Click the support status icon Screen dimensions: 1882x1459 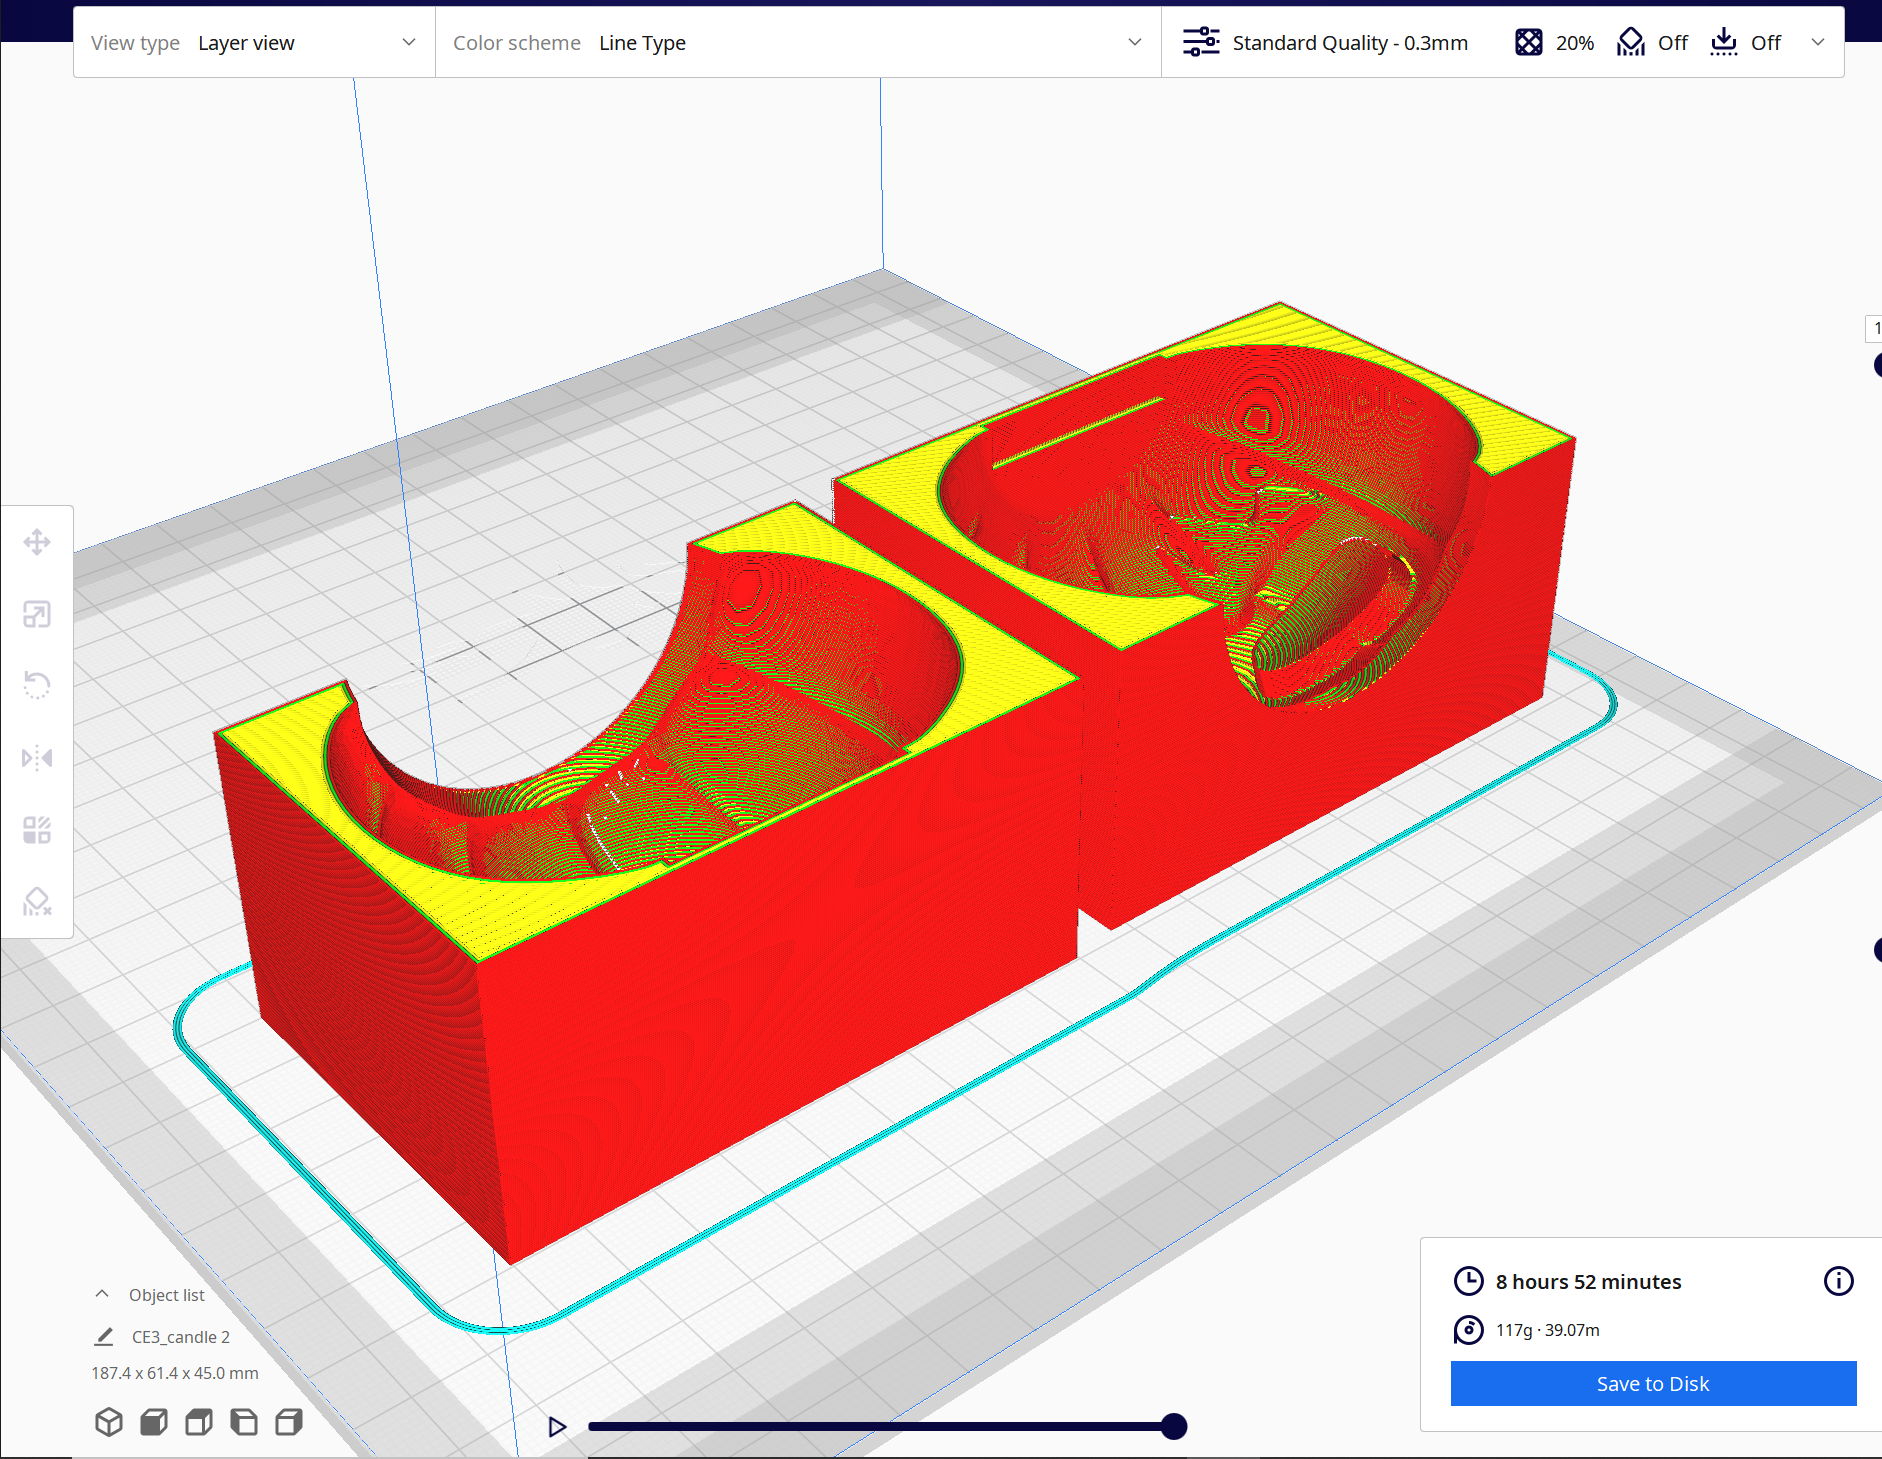coord(1631,42)
